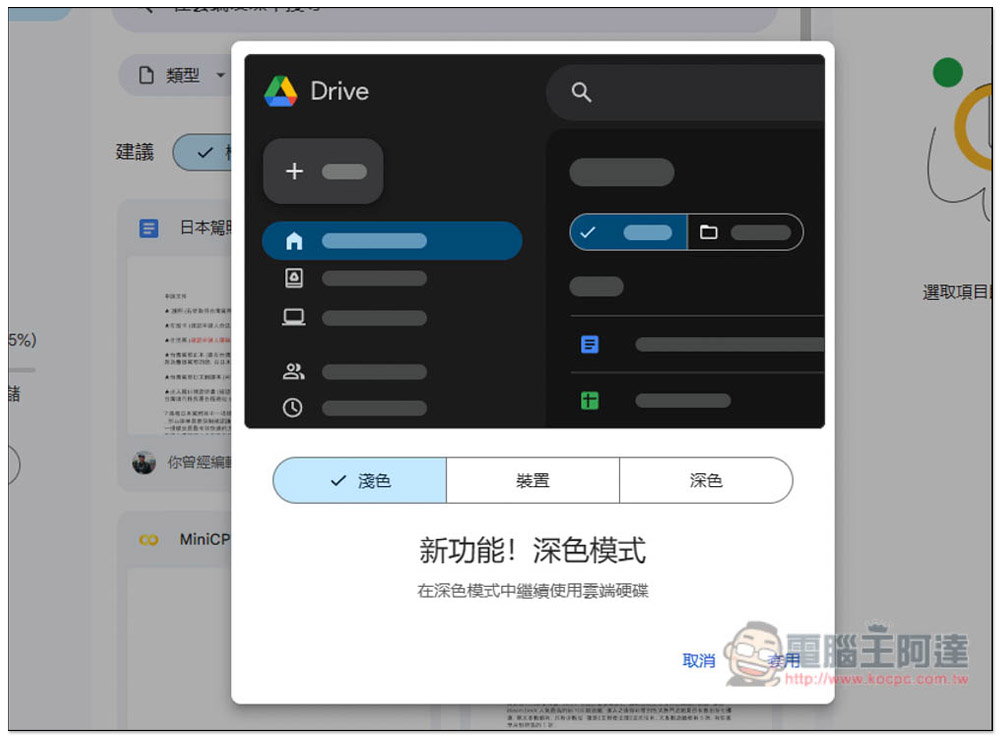
Task: Select the 裝置 theme option
Action: click(x=533, y=480)
